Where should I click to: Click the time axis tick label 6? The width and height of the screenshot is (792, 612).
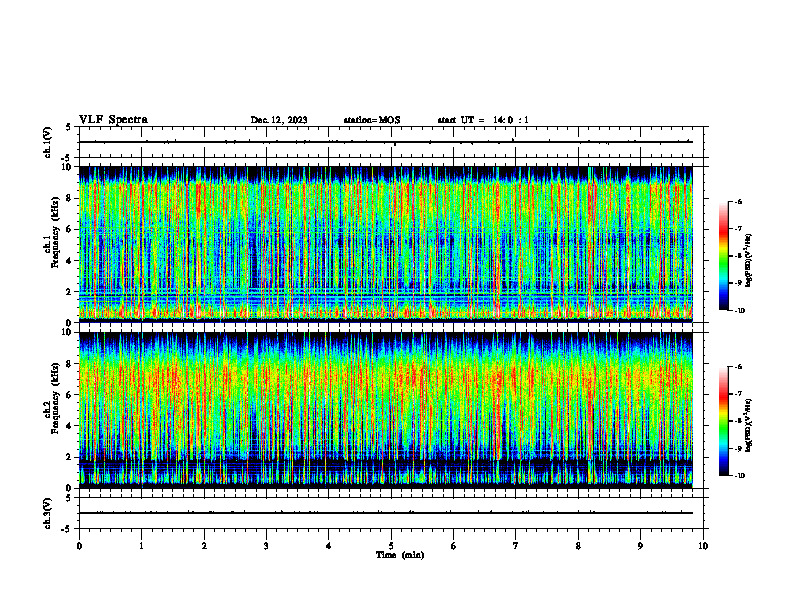pos(454,546)
